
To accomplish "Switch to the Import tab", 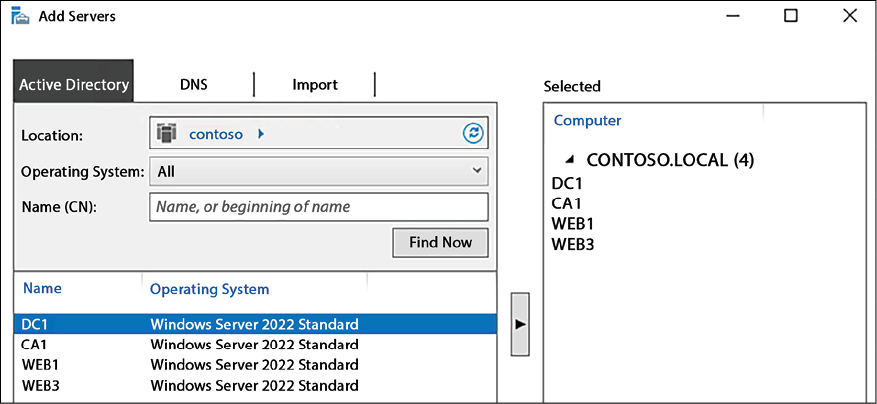I will point(315,84).
